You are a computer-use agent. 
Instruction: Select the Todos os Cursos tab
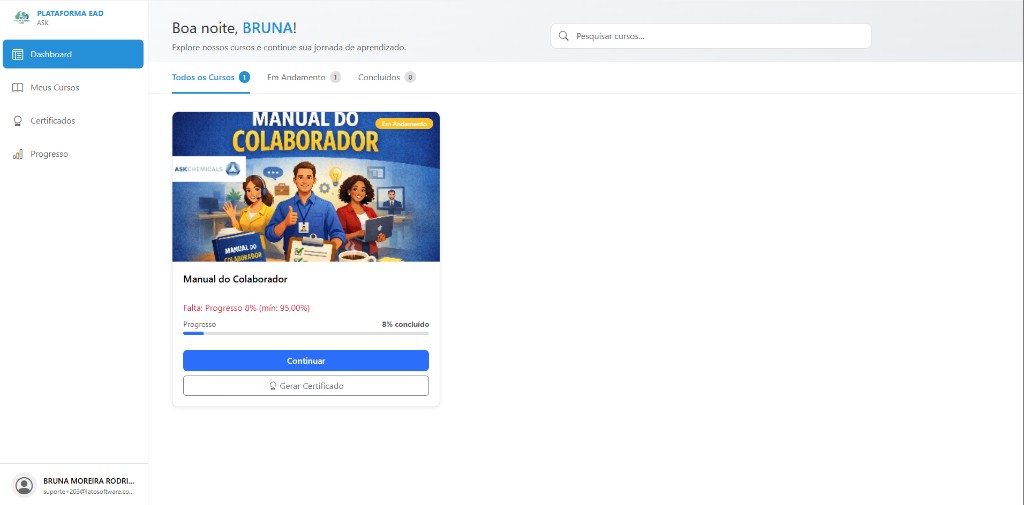coord(211,77)
